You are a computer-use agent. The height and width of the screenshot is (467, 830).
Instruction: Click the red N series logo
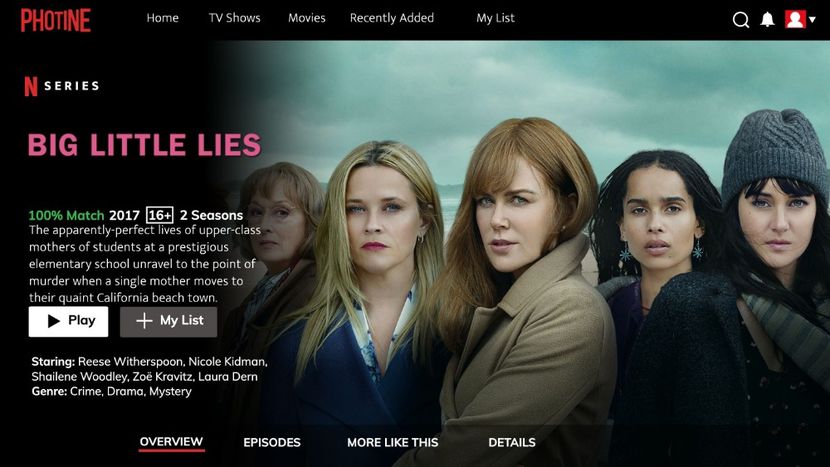31,86
